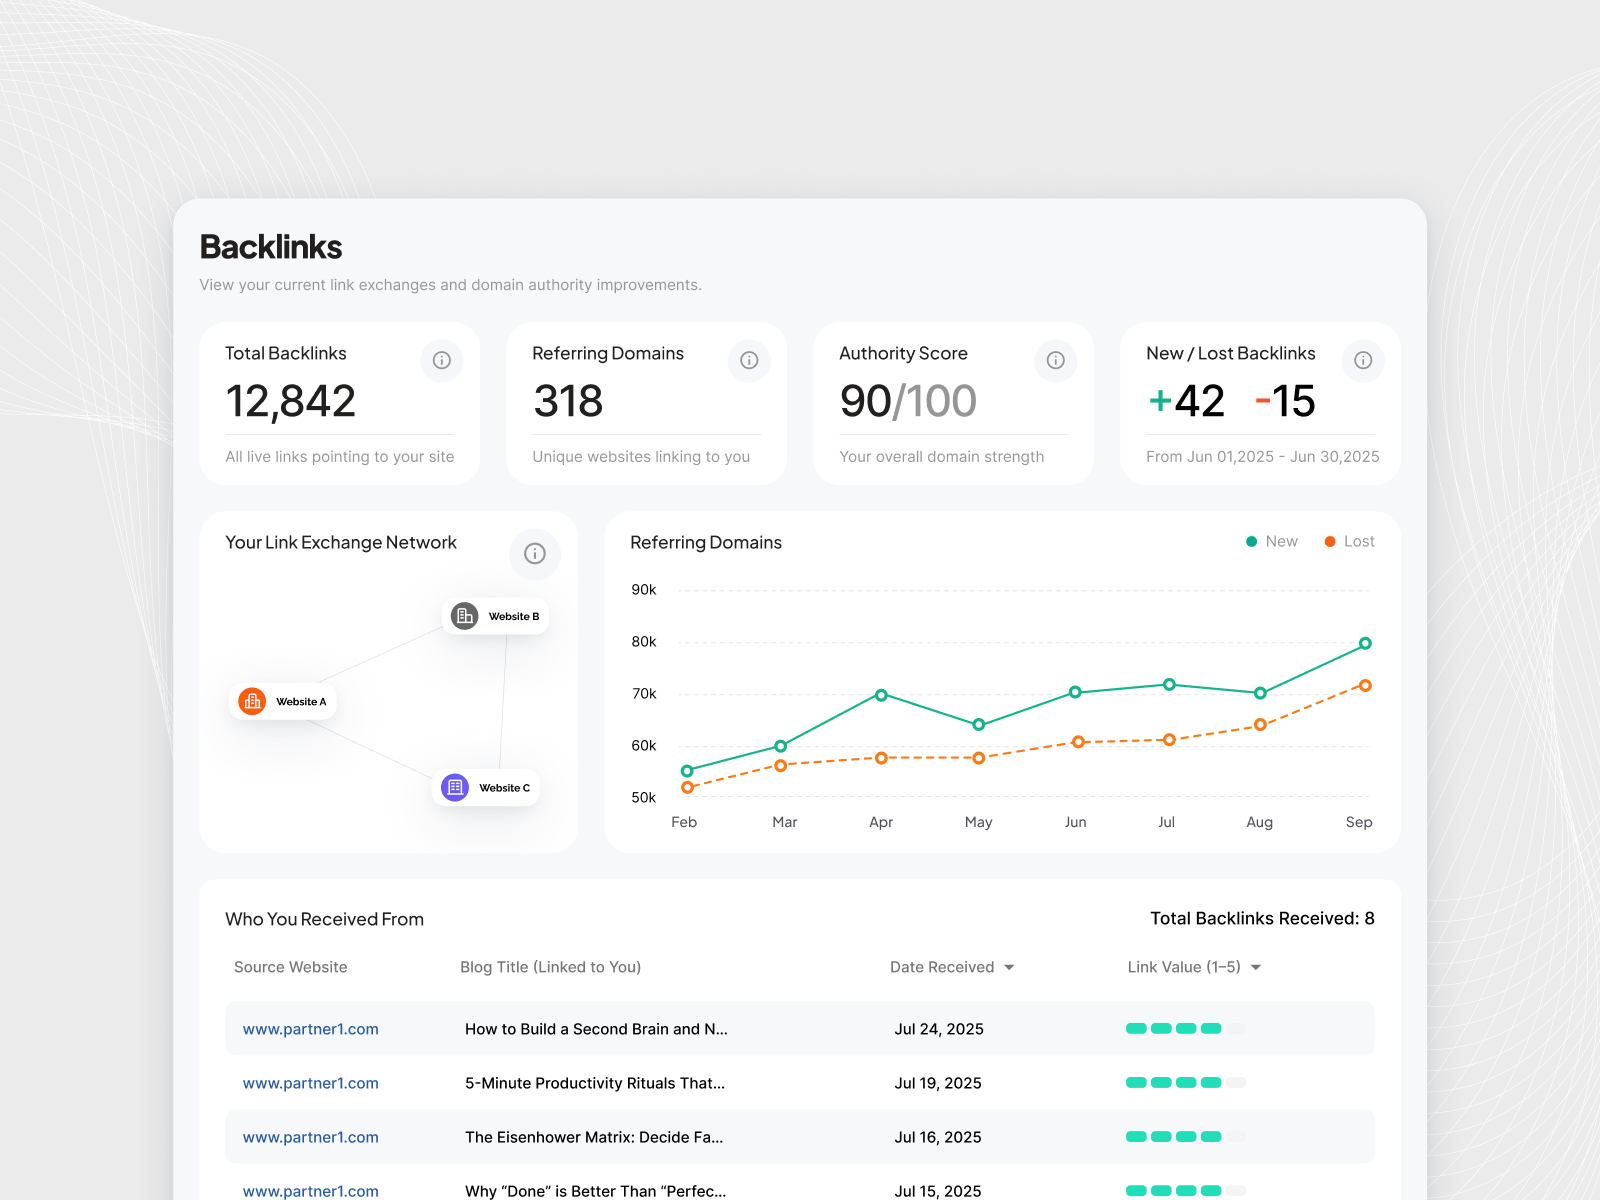Click the '5-Minute Productivity Rituals' blog title
The width and height of the screenshot is (1600, 1200).
[596, 1082]
